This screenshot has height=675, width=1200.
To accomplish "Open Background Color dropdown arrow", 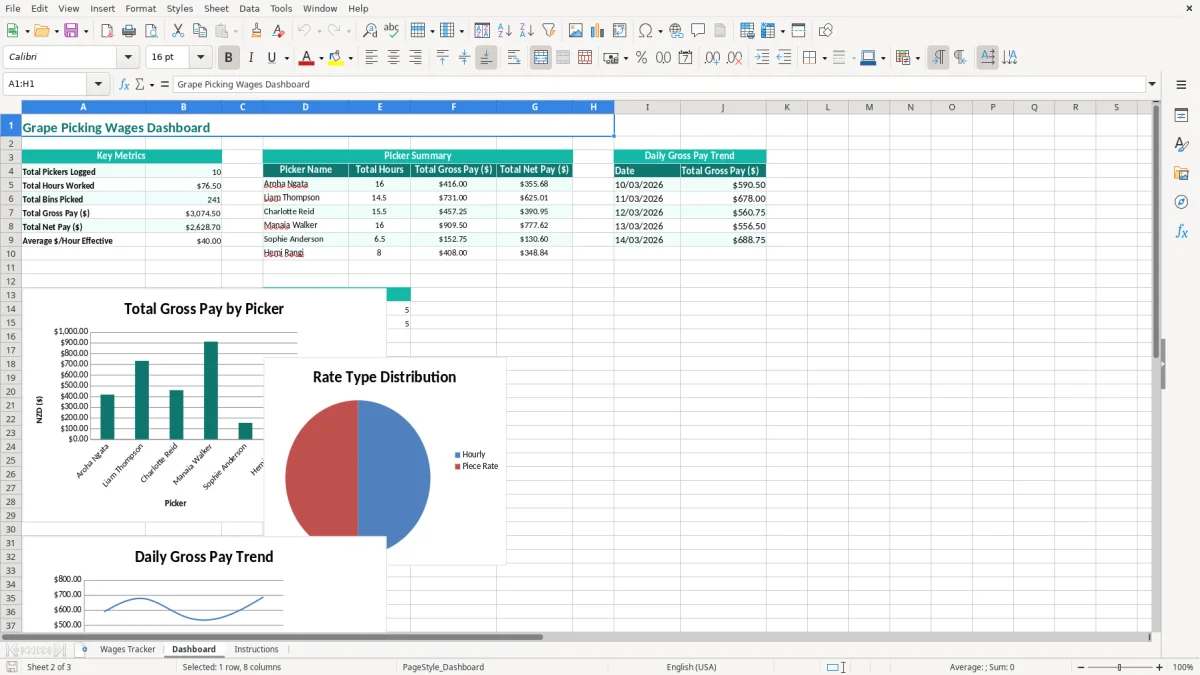I will coord(350,58).
